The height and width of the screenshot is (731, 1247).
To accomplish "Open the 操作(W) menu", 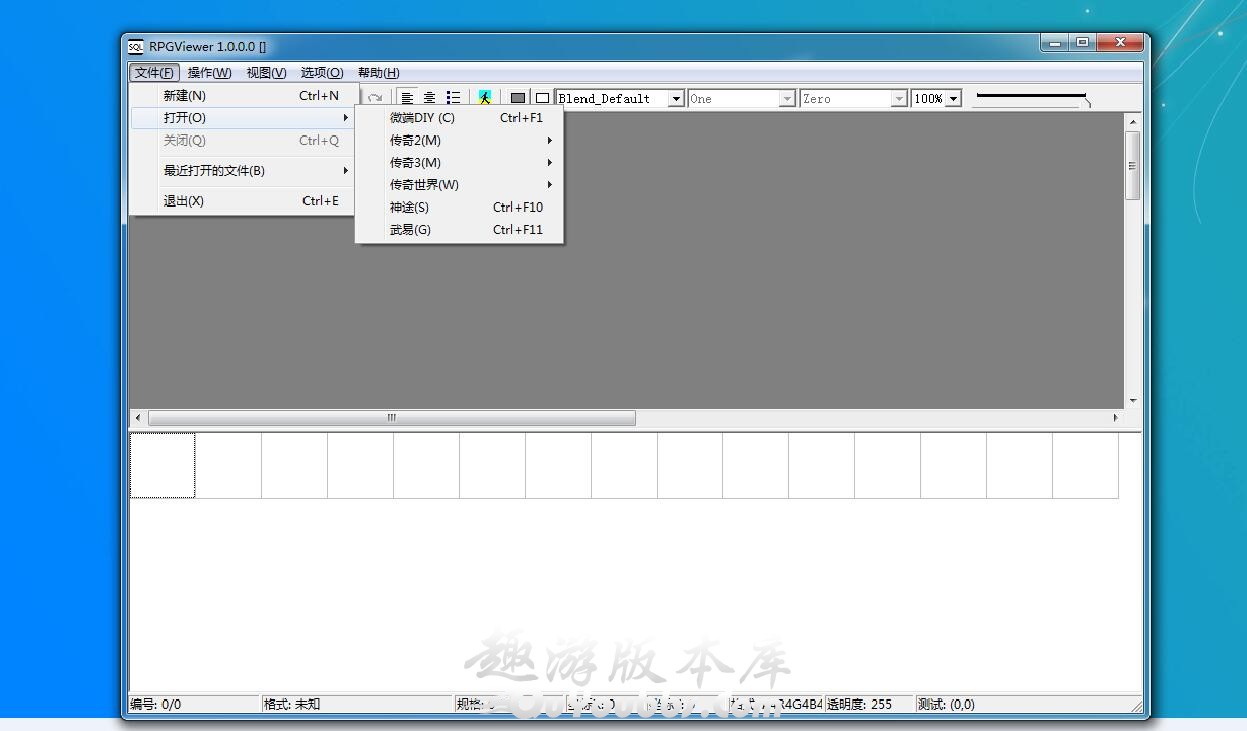I will (x=209, y=72).
